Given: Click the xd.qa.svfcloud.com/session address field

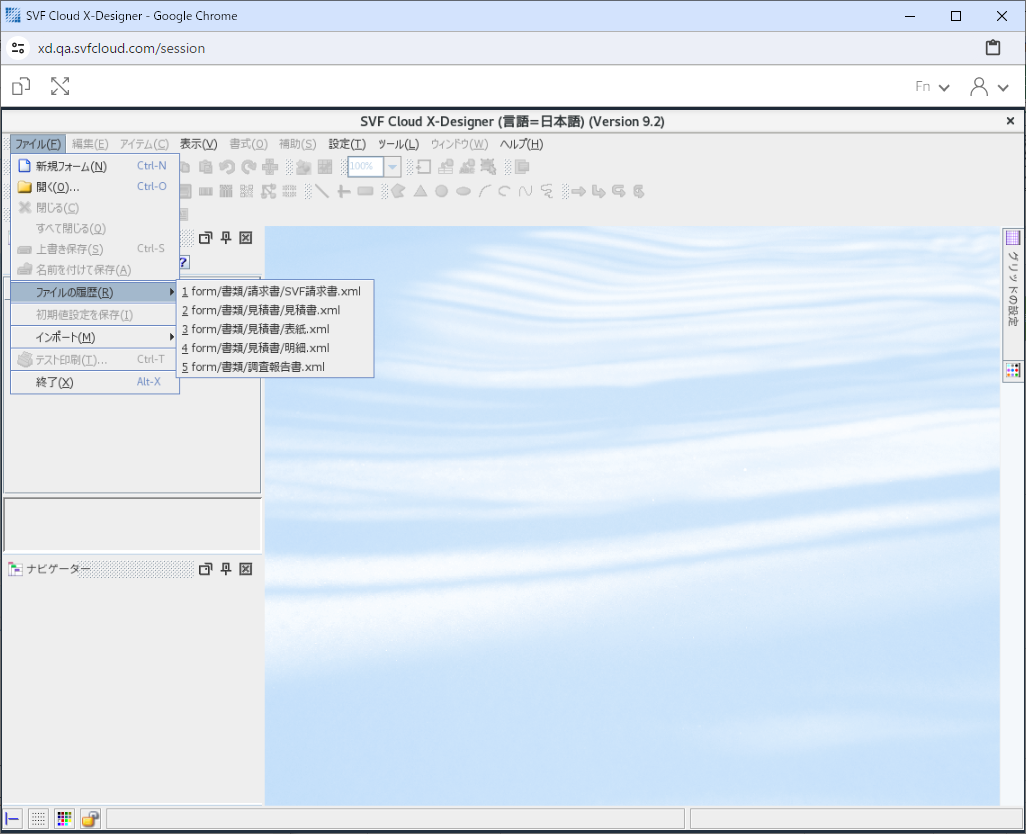Looking at the screenshot, I should 122,48.
